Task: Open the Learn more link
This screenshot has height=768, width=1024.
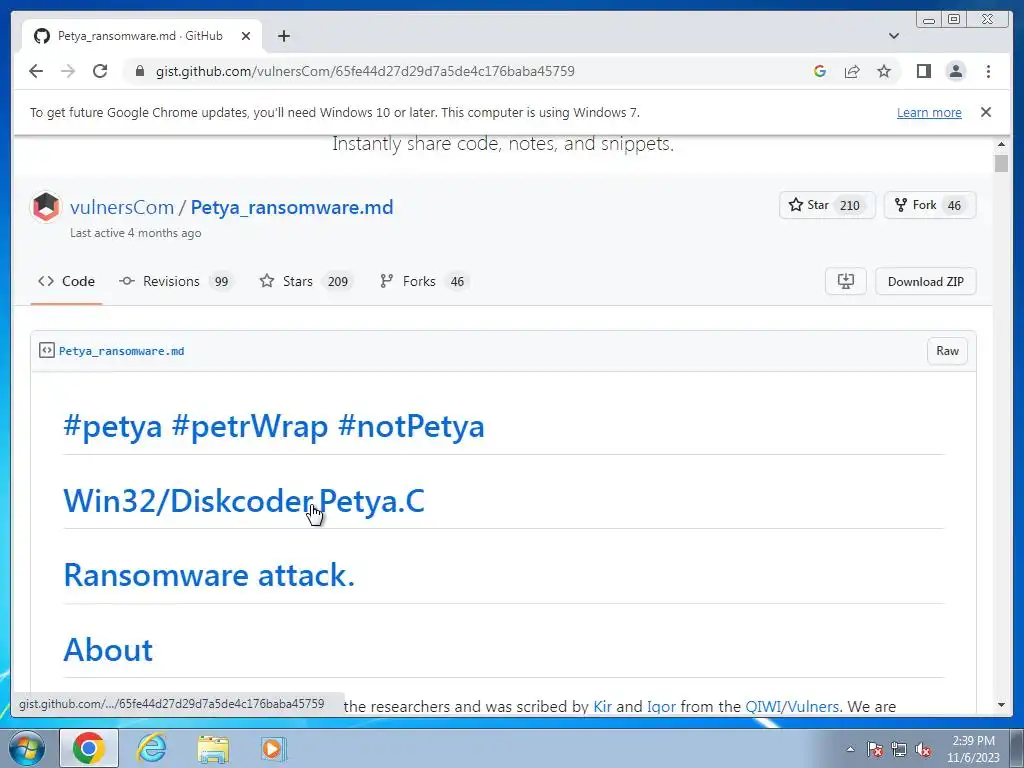Action: click(929, 112)
